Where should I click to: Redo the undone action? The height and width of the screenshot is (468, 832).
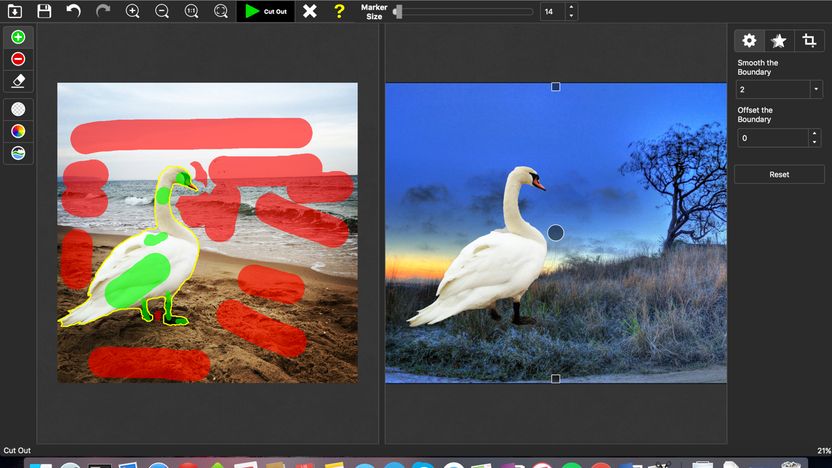click(x=103, y=11)
